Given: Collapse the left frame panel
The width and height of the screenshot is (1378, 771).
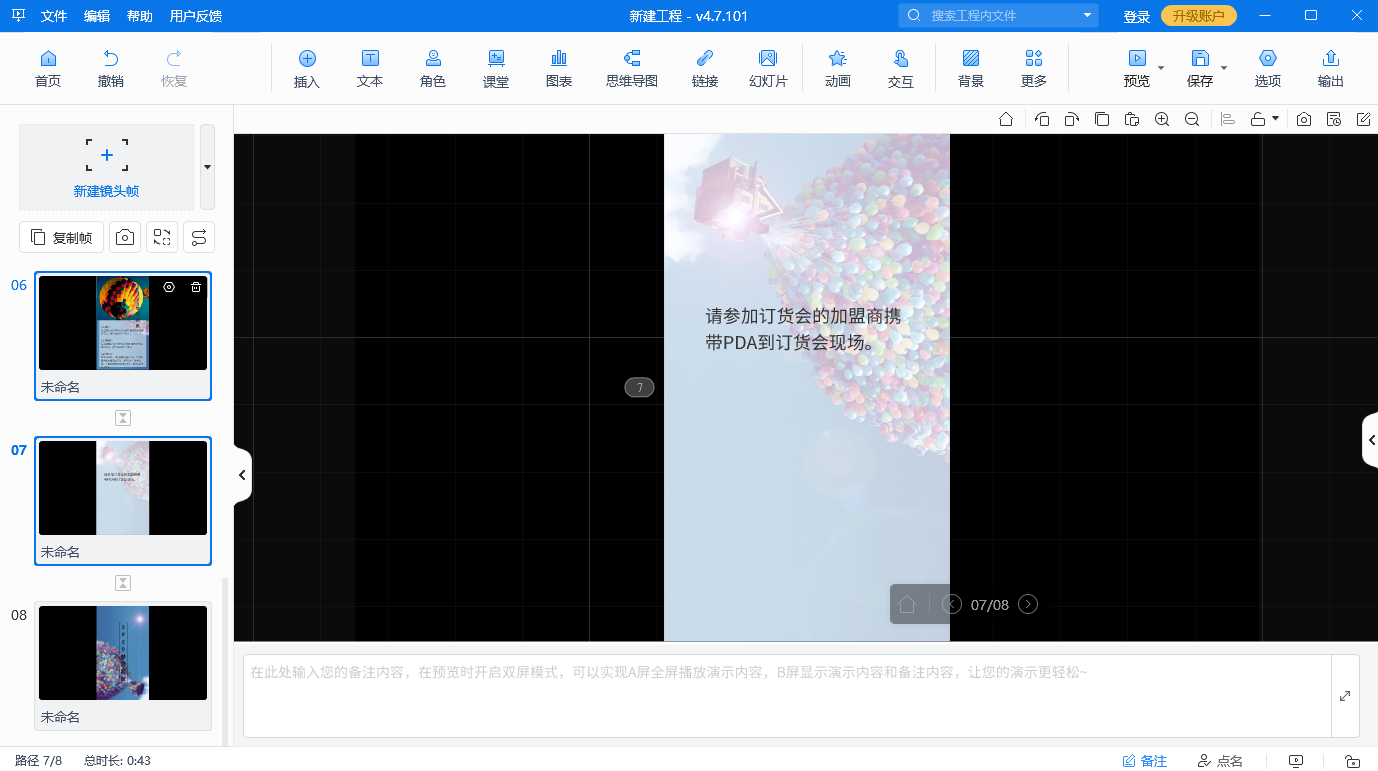Looking at the screenshot, I should tap(242, 475).
